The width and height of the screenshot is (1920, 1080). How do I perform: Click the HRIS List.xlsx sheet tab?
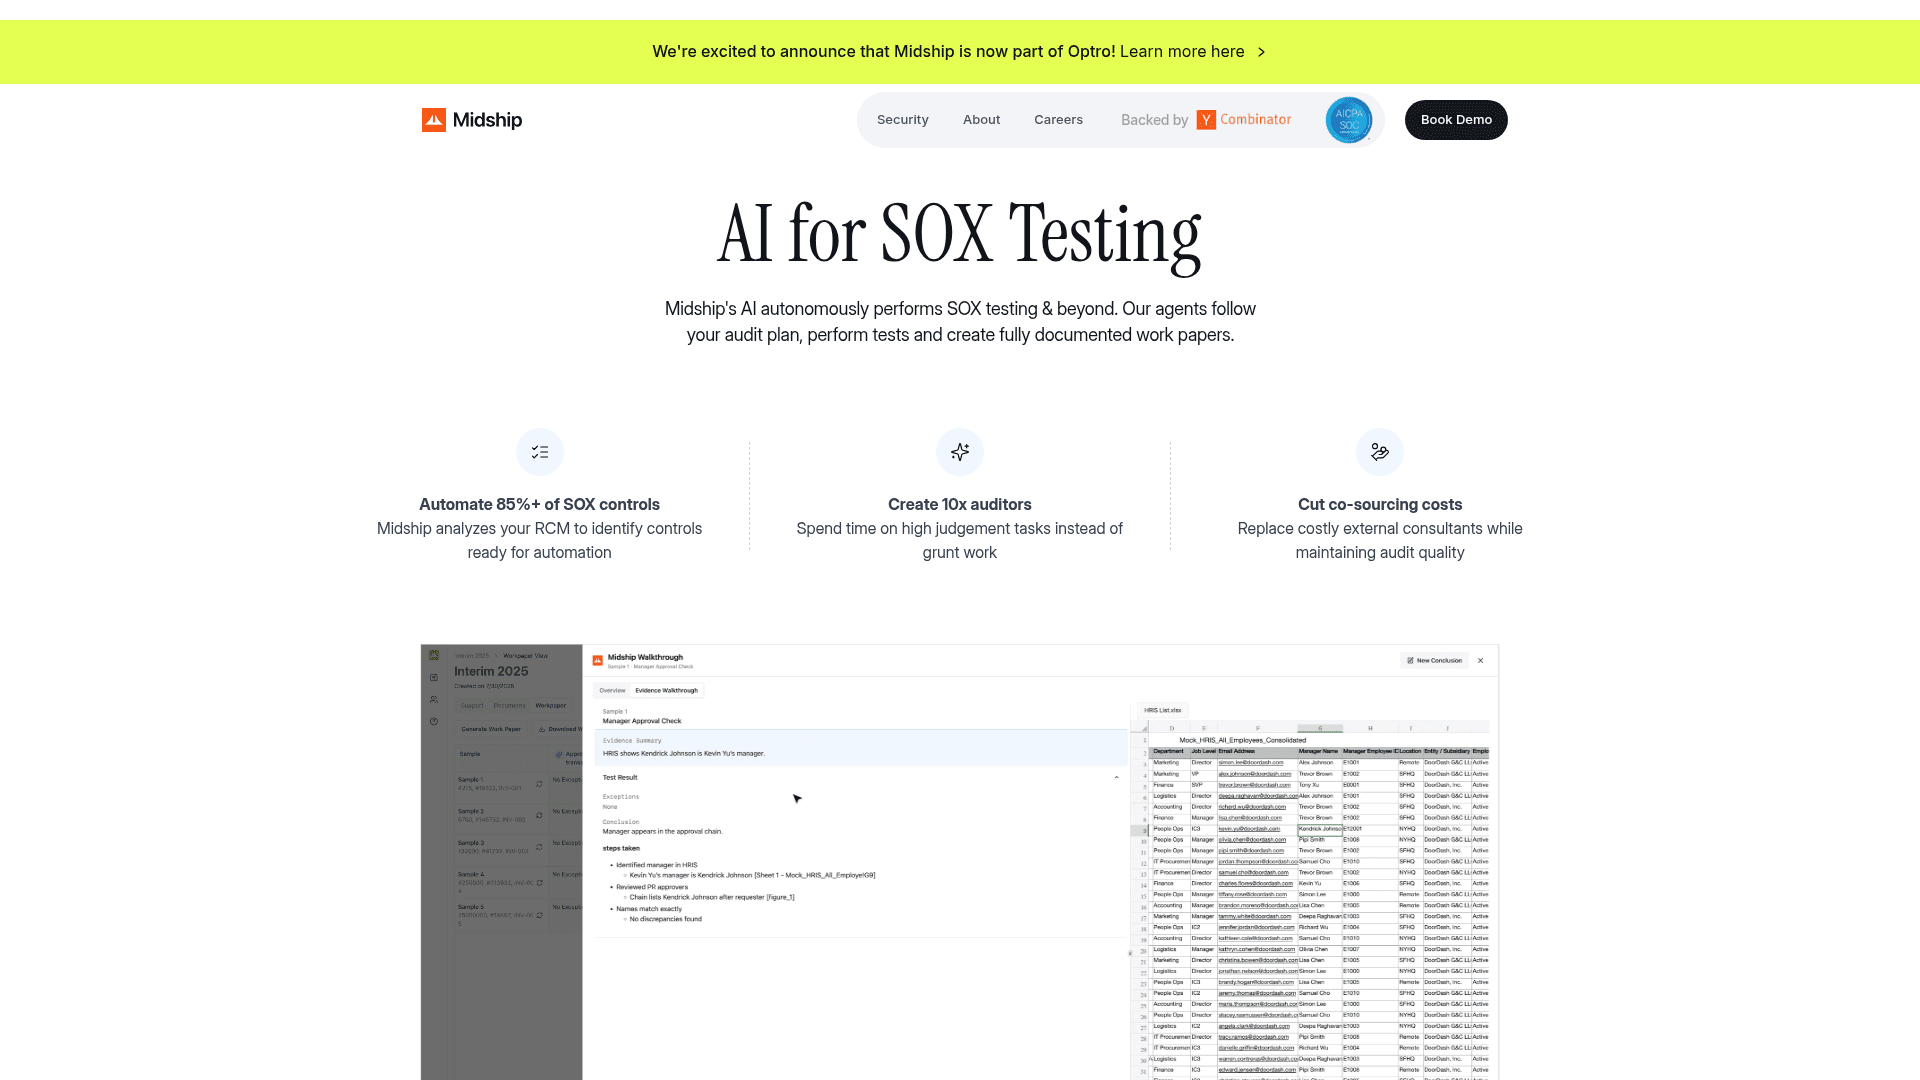click(x=1163, y=711)
